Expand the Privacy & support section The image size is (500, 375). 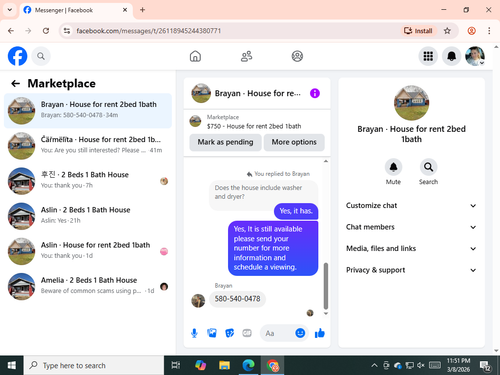click(x=411, y=270)
